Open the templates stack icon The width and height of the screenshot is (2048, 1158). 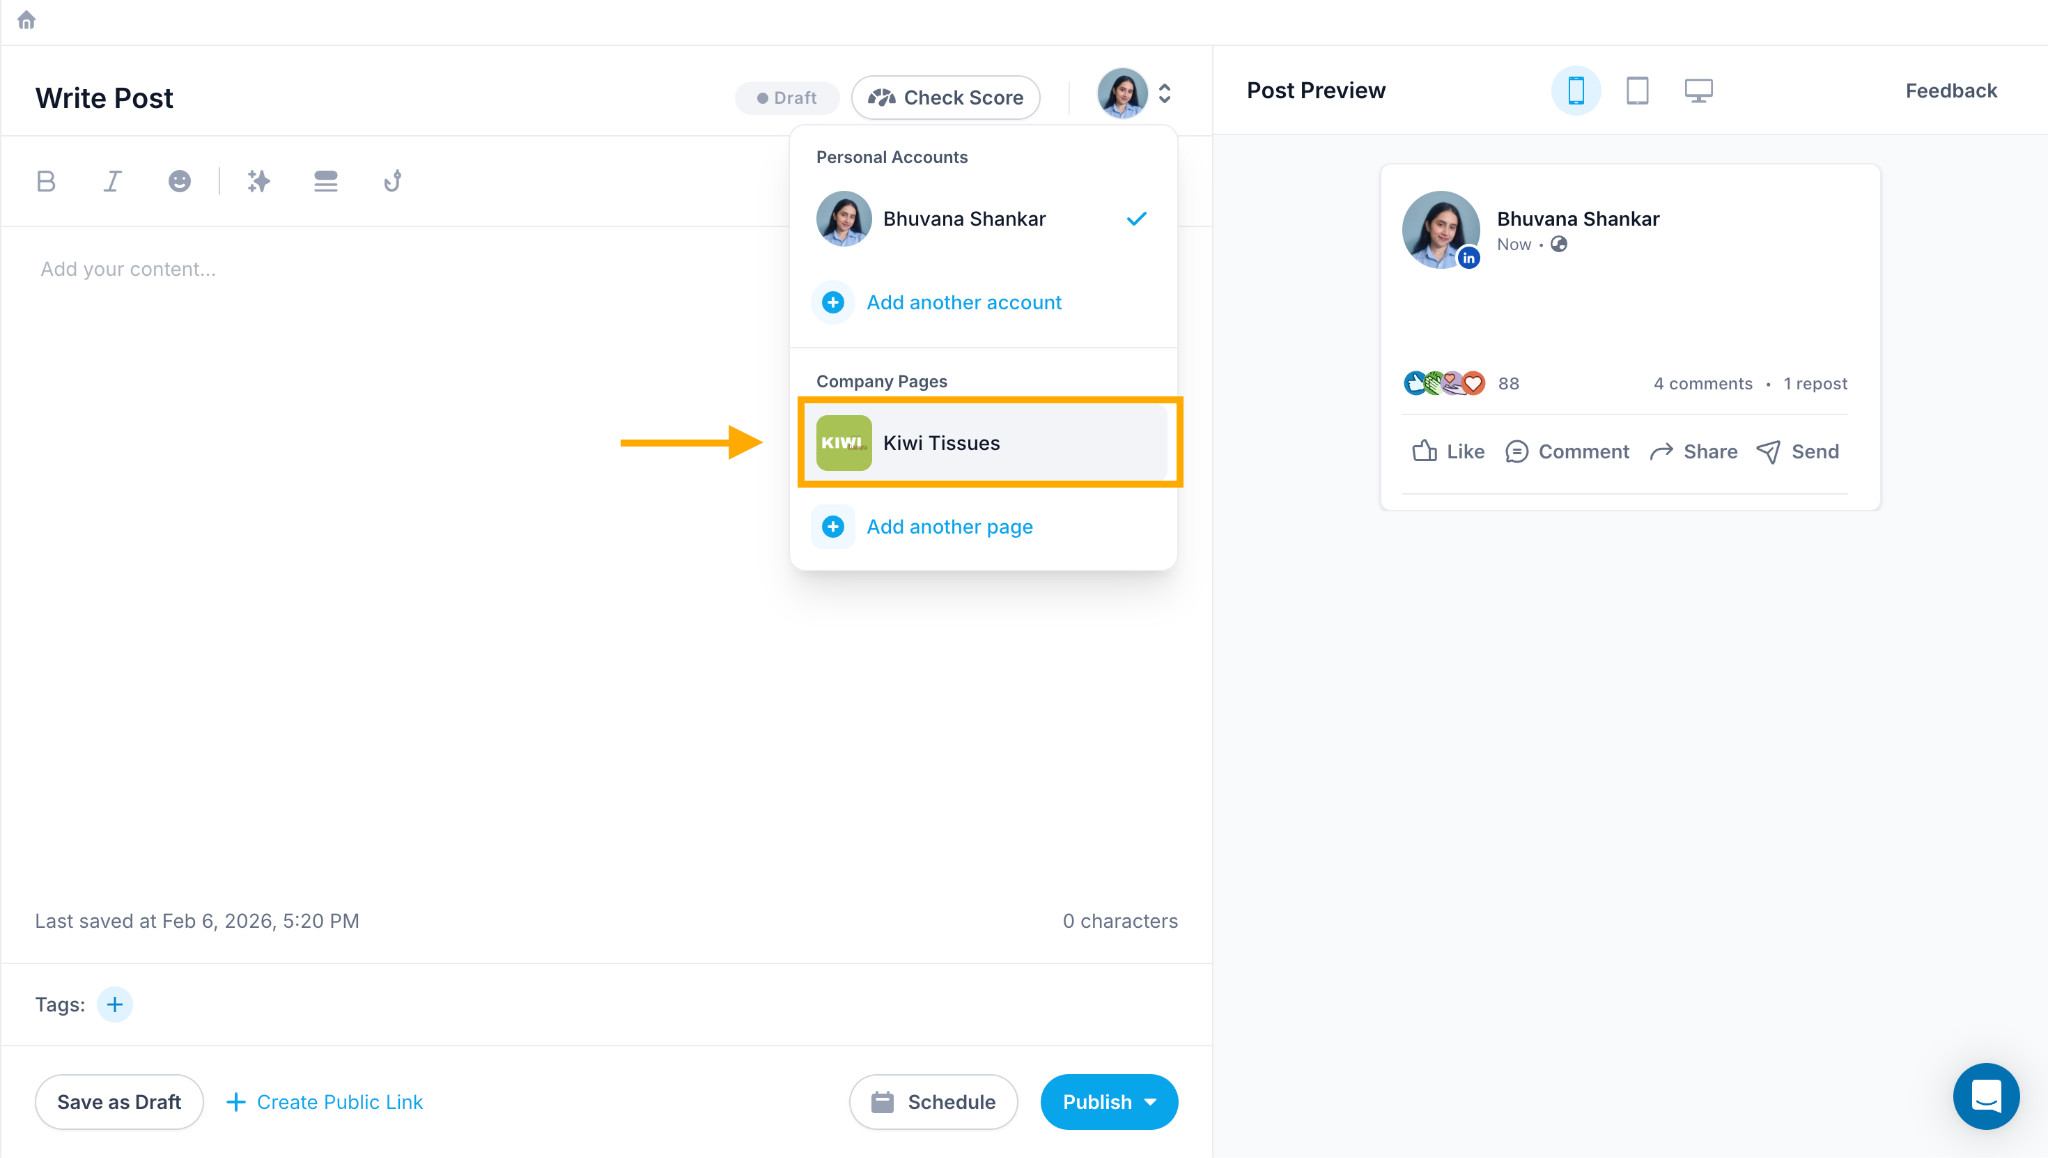click(x=326, y=181)
